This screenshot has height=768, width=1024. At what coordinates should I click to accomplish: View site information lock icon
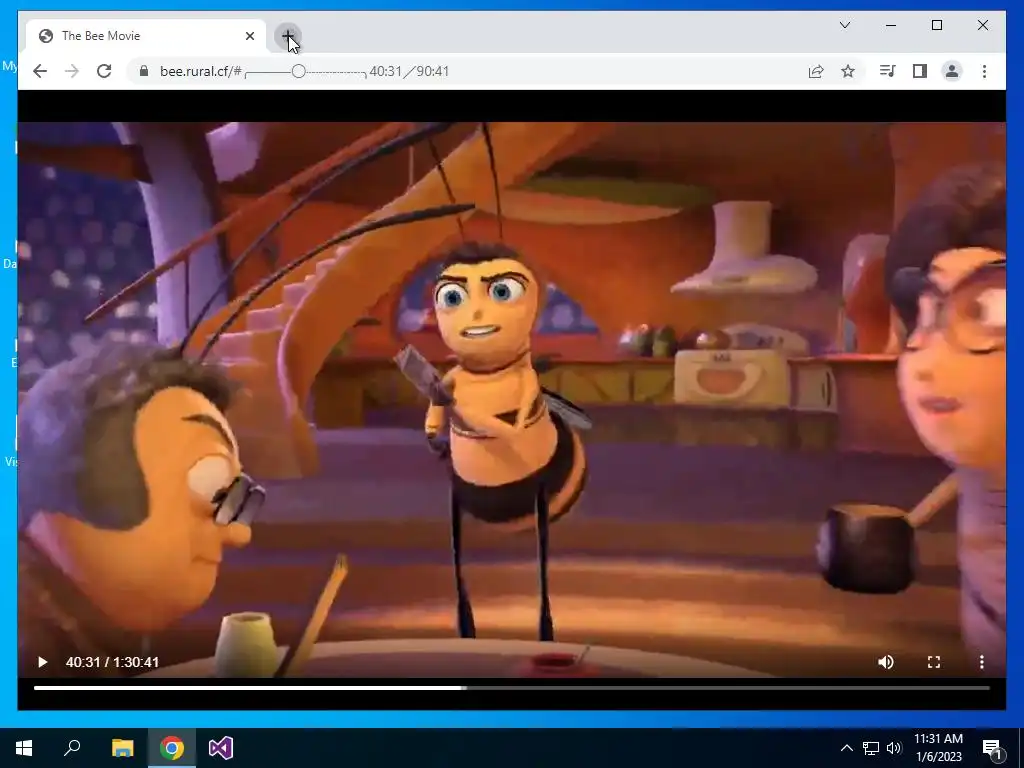coord(144,71)
